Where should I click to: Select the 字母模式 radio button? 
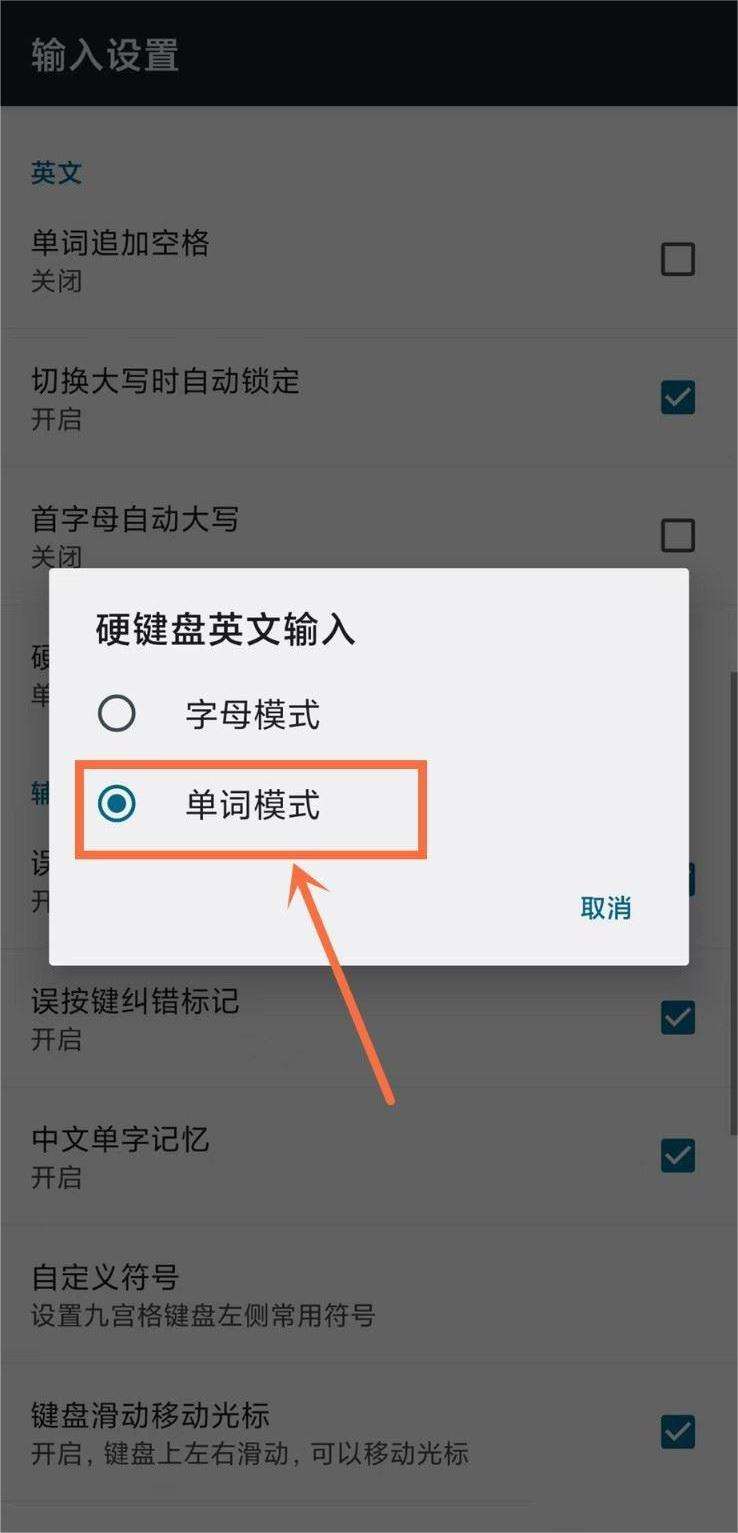[117, 714]
